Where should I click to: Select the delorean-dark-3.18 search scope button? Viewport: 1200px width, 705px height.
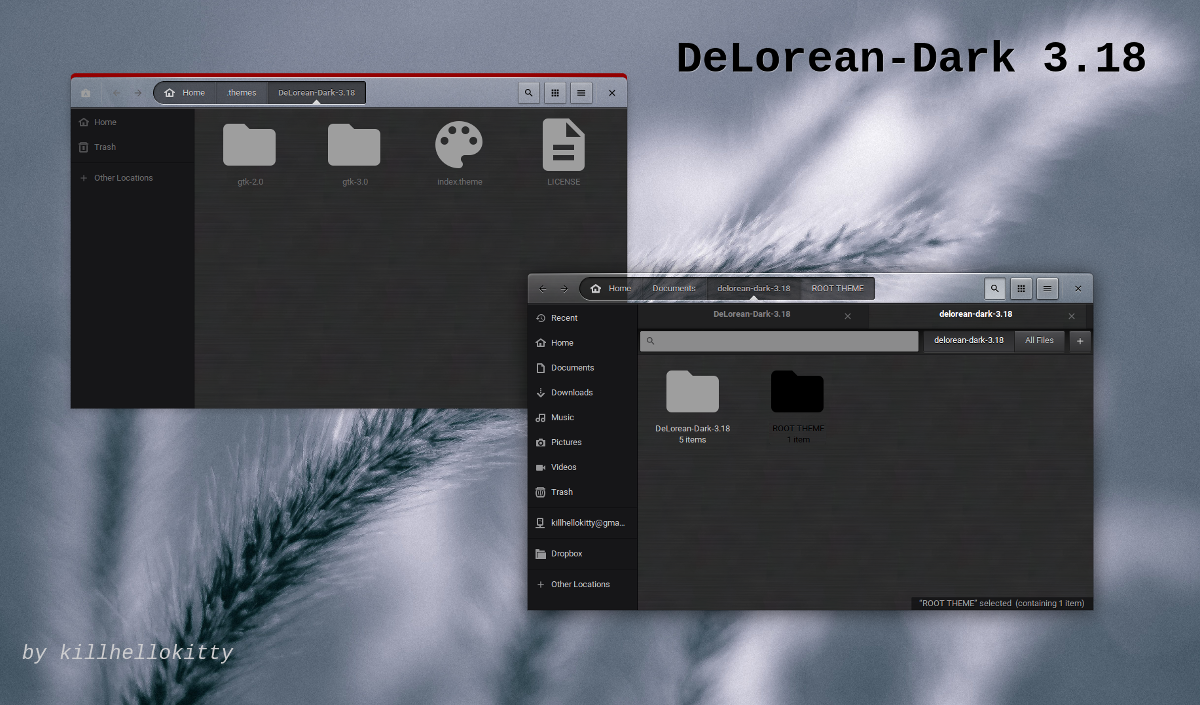tap(969, 341)
